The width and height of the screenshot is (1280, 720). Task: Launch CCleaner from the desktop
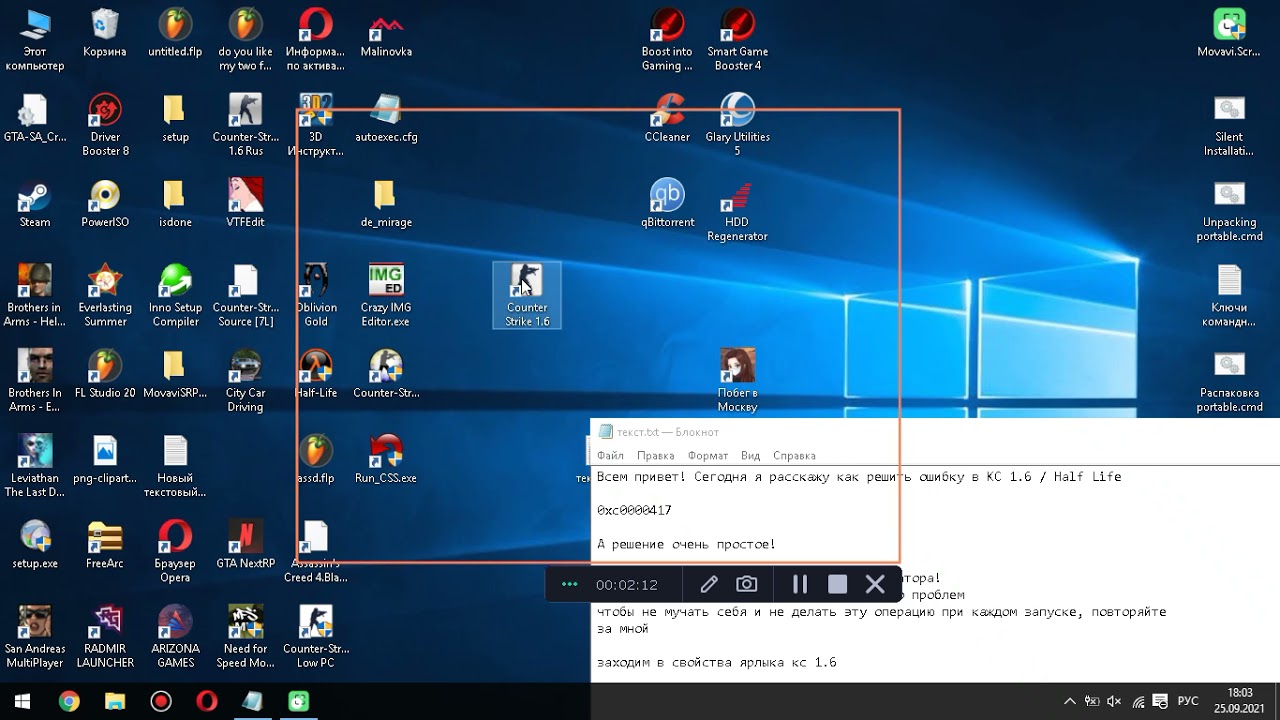667,119
